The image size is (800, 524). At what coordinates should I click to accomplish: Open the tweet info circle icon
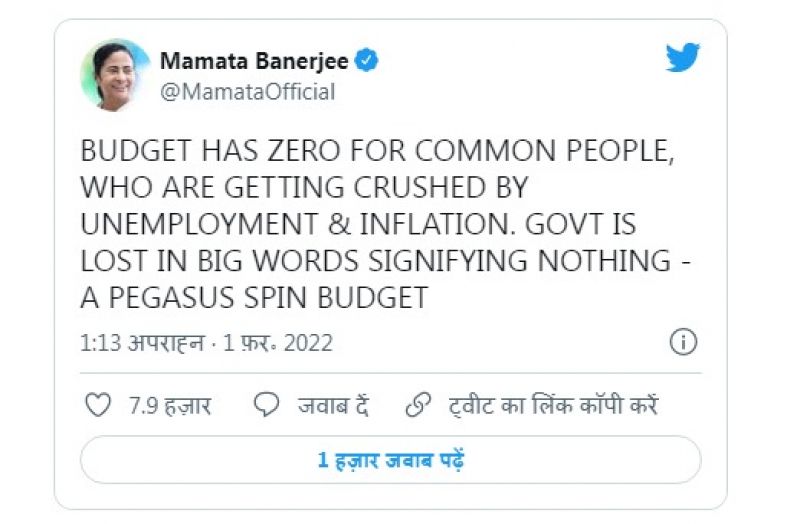(683, 342)
